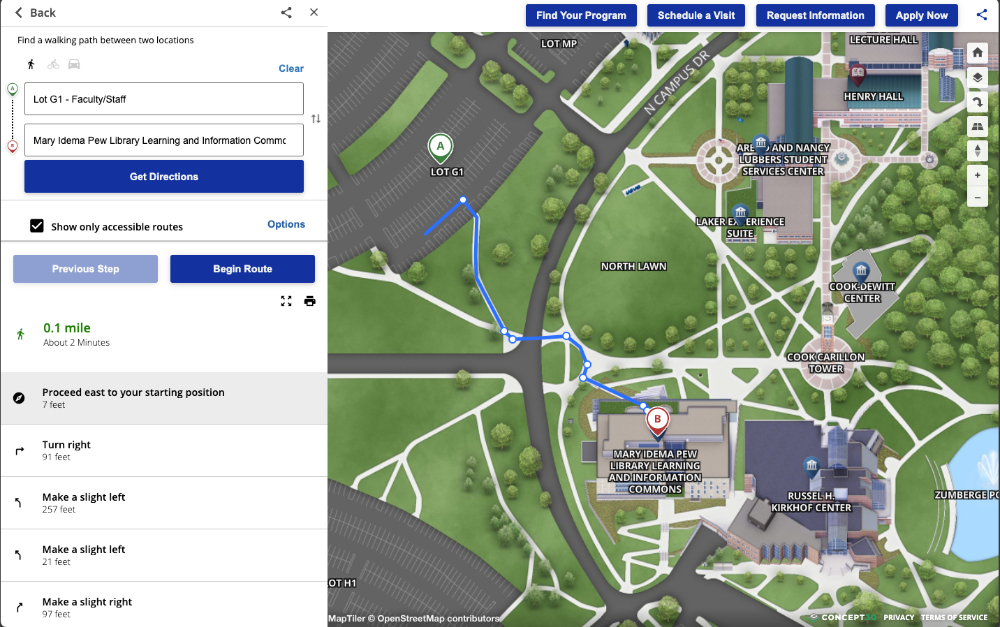Toggle Show only accessible routes checkbox
The image size is (1000, 627).
[x=37, y=226]
